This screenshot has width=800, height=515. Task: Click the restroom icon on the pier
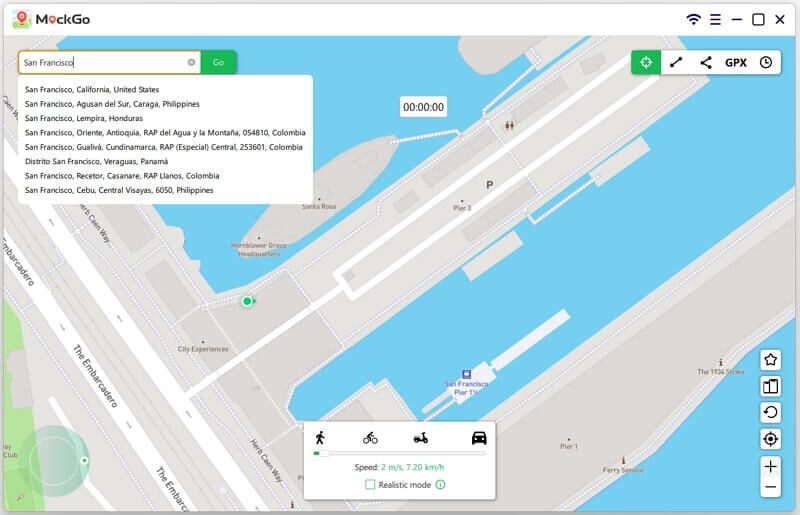[x=509, y=125]
